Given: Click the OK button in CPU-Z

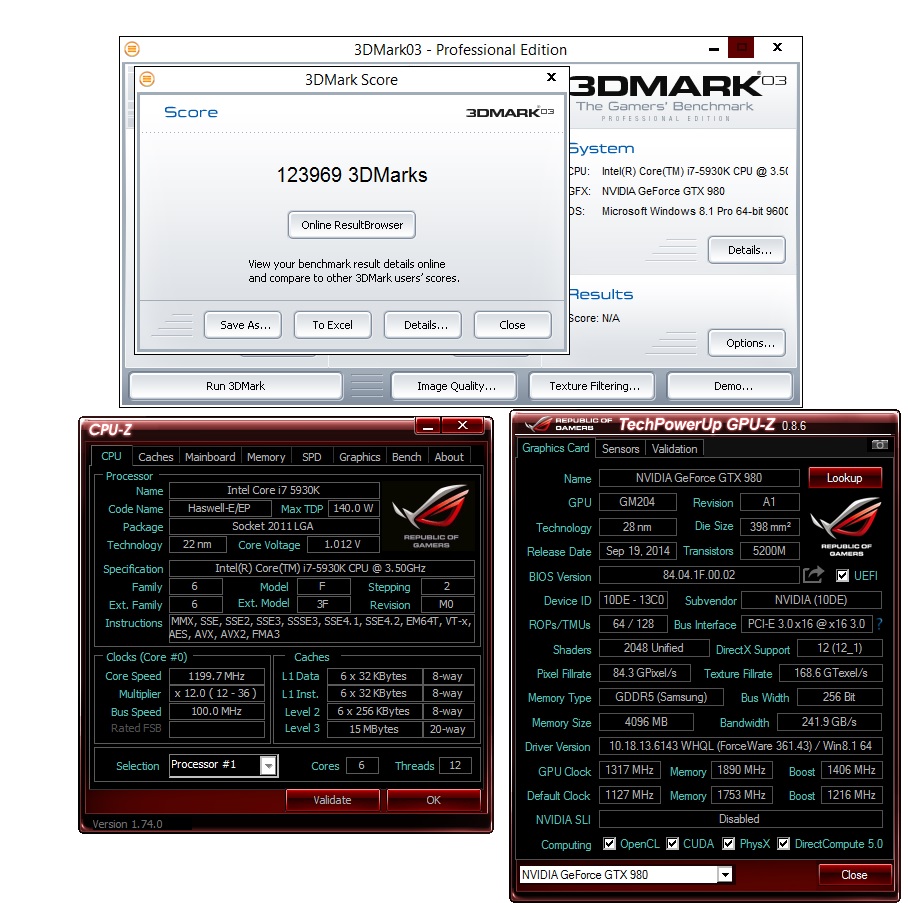Looking at the screenshot, I should point(433,800).
